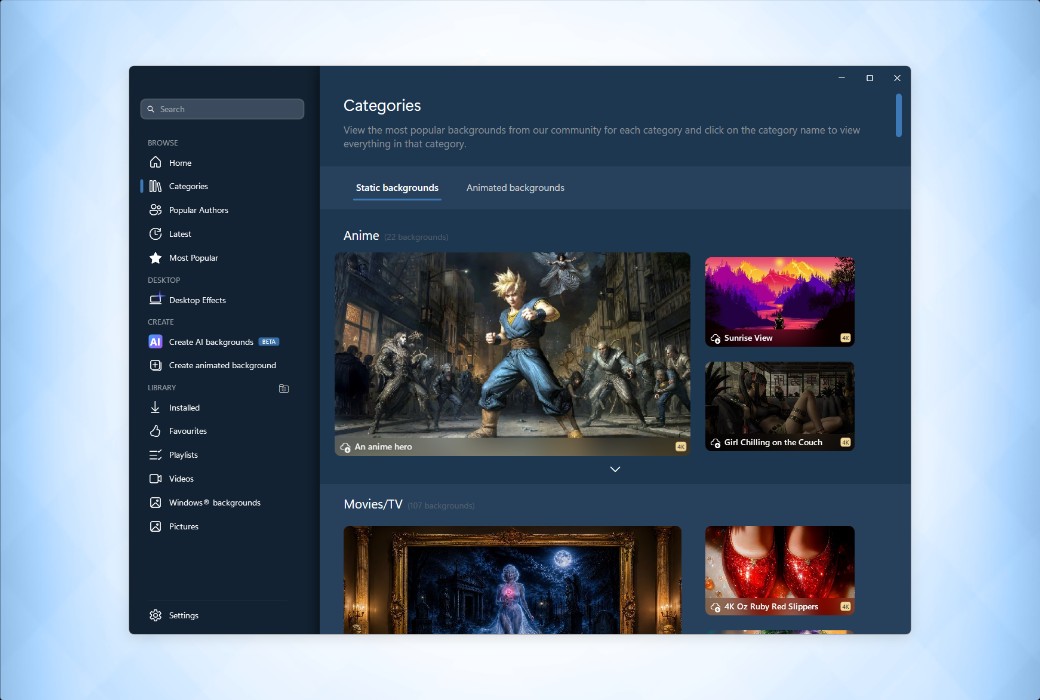The image size is (1040, 700).
Task: Click the Settings label
Action: click(184, 615)
